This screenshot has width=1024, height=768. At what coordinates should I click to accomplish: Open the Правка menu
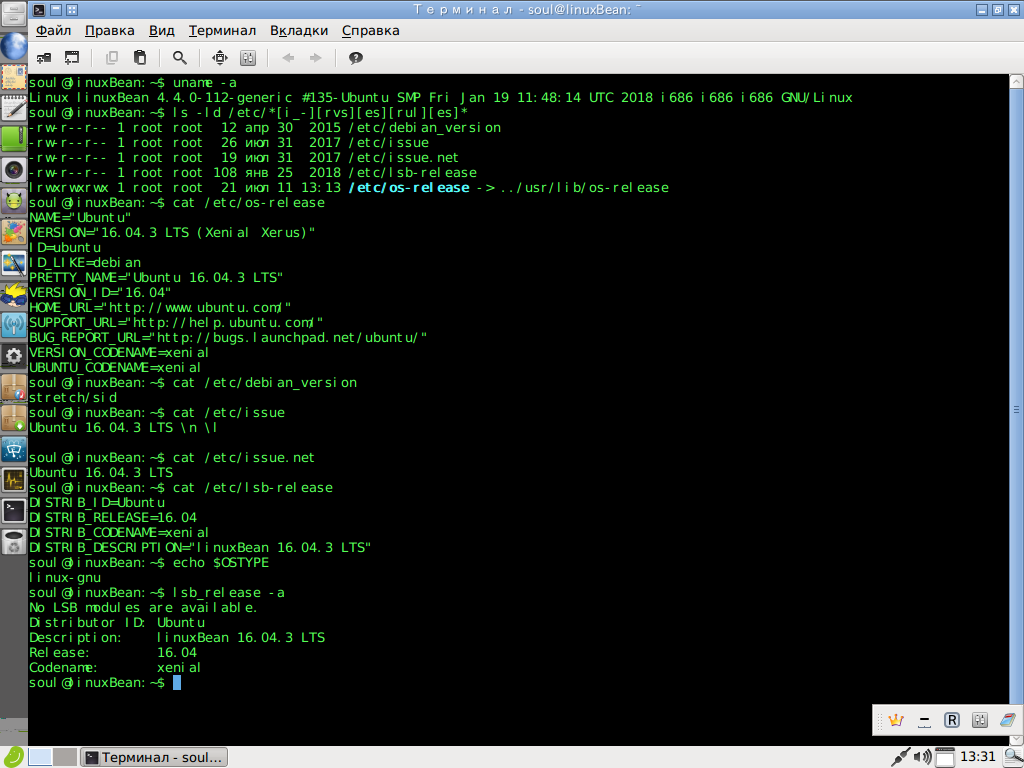tap(110, 31)
